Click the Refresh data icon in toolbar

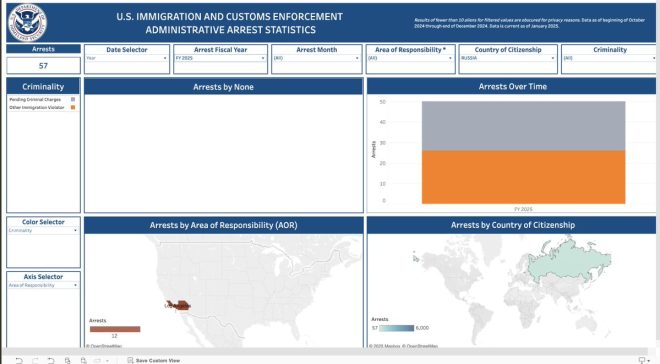(x=67, y=360)
